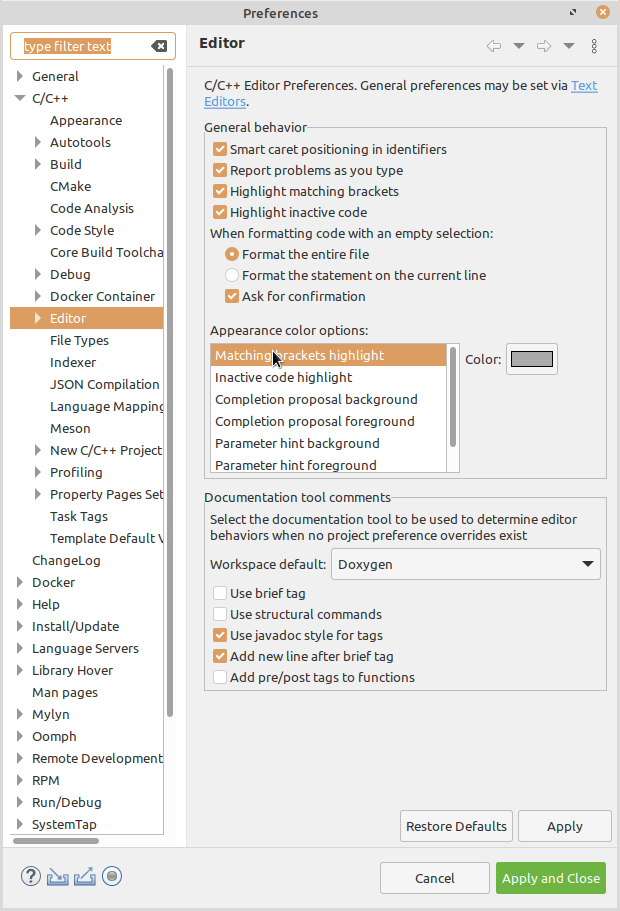Clear the filter text field icon
620x911 pixels.
[159, 46]
